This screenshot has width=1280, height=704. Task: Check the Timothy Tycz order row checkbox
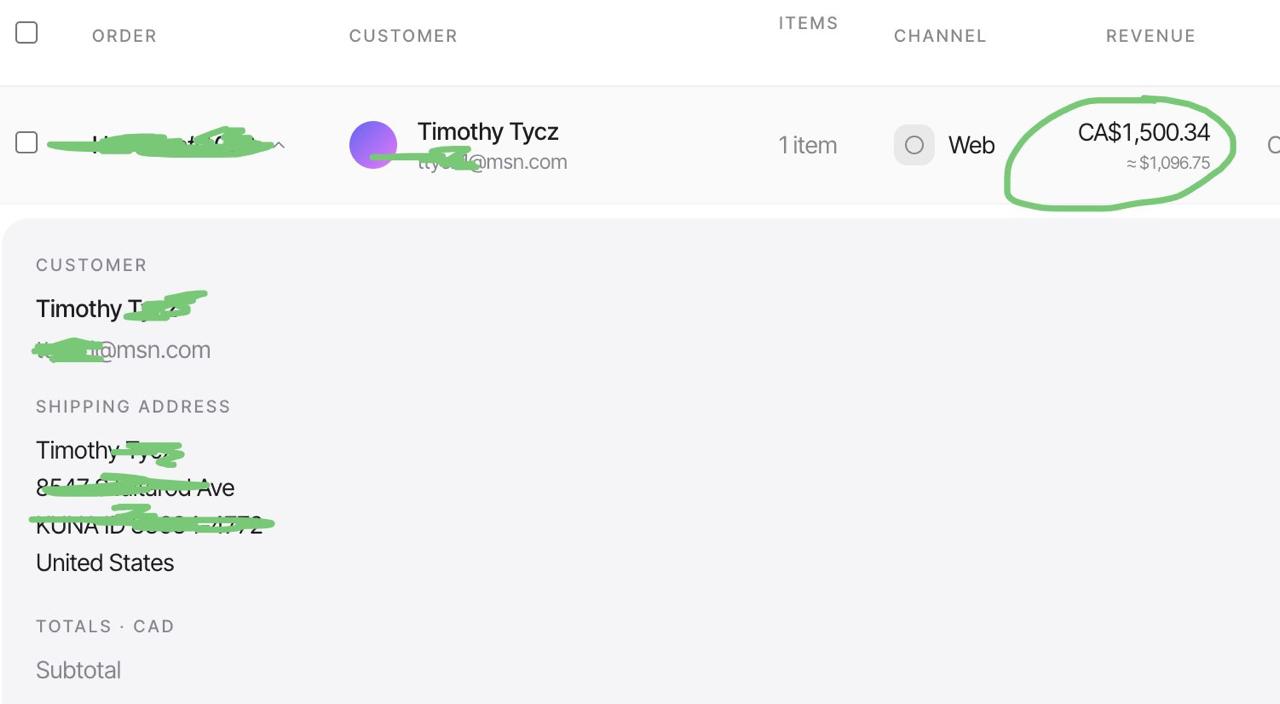pos(27,143)
